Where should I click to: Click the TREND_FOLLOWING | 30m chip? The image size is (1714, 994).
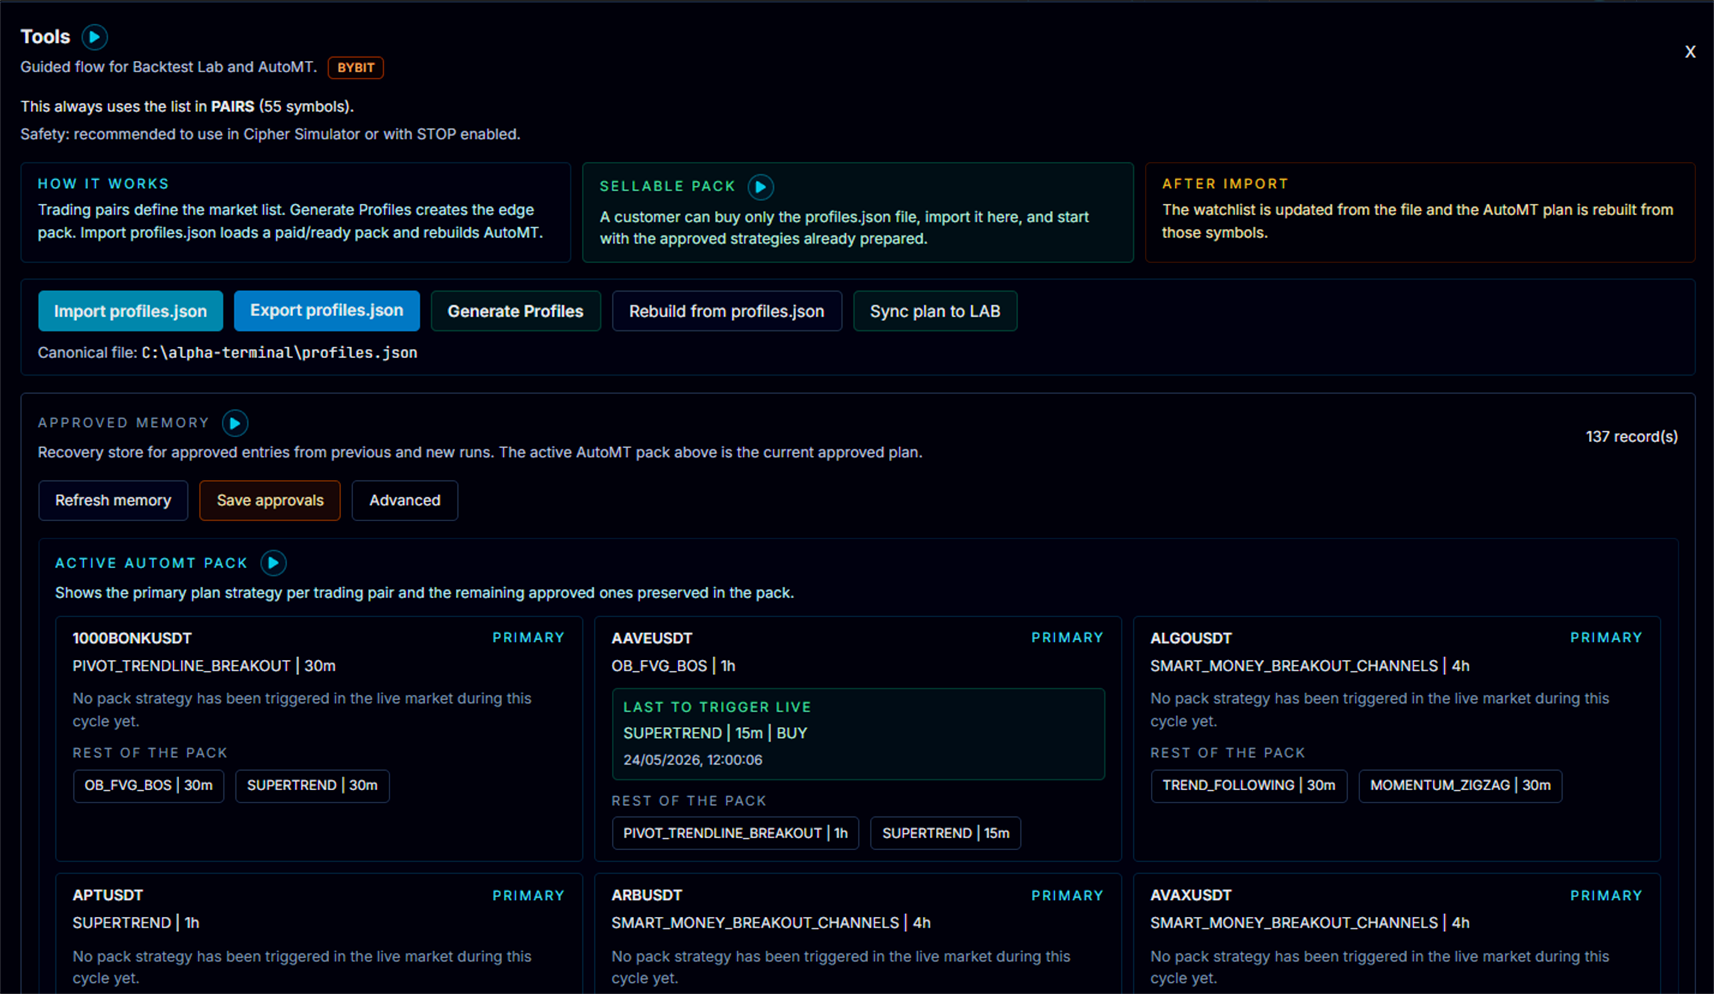pyautogui.click(x=1249, y=786)
